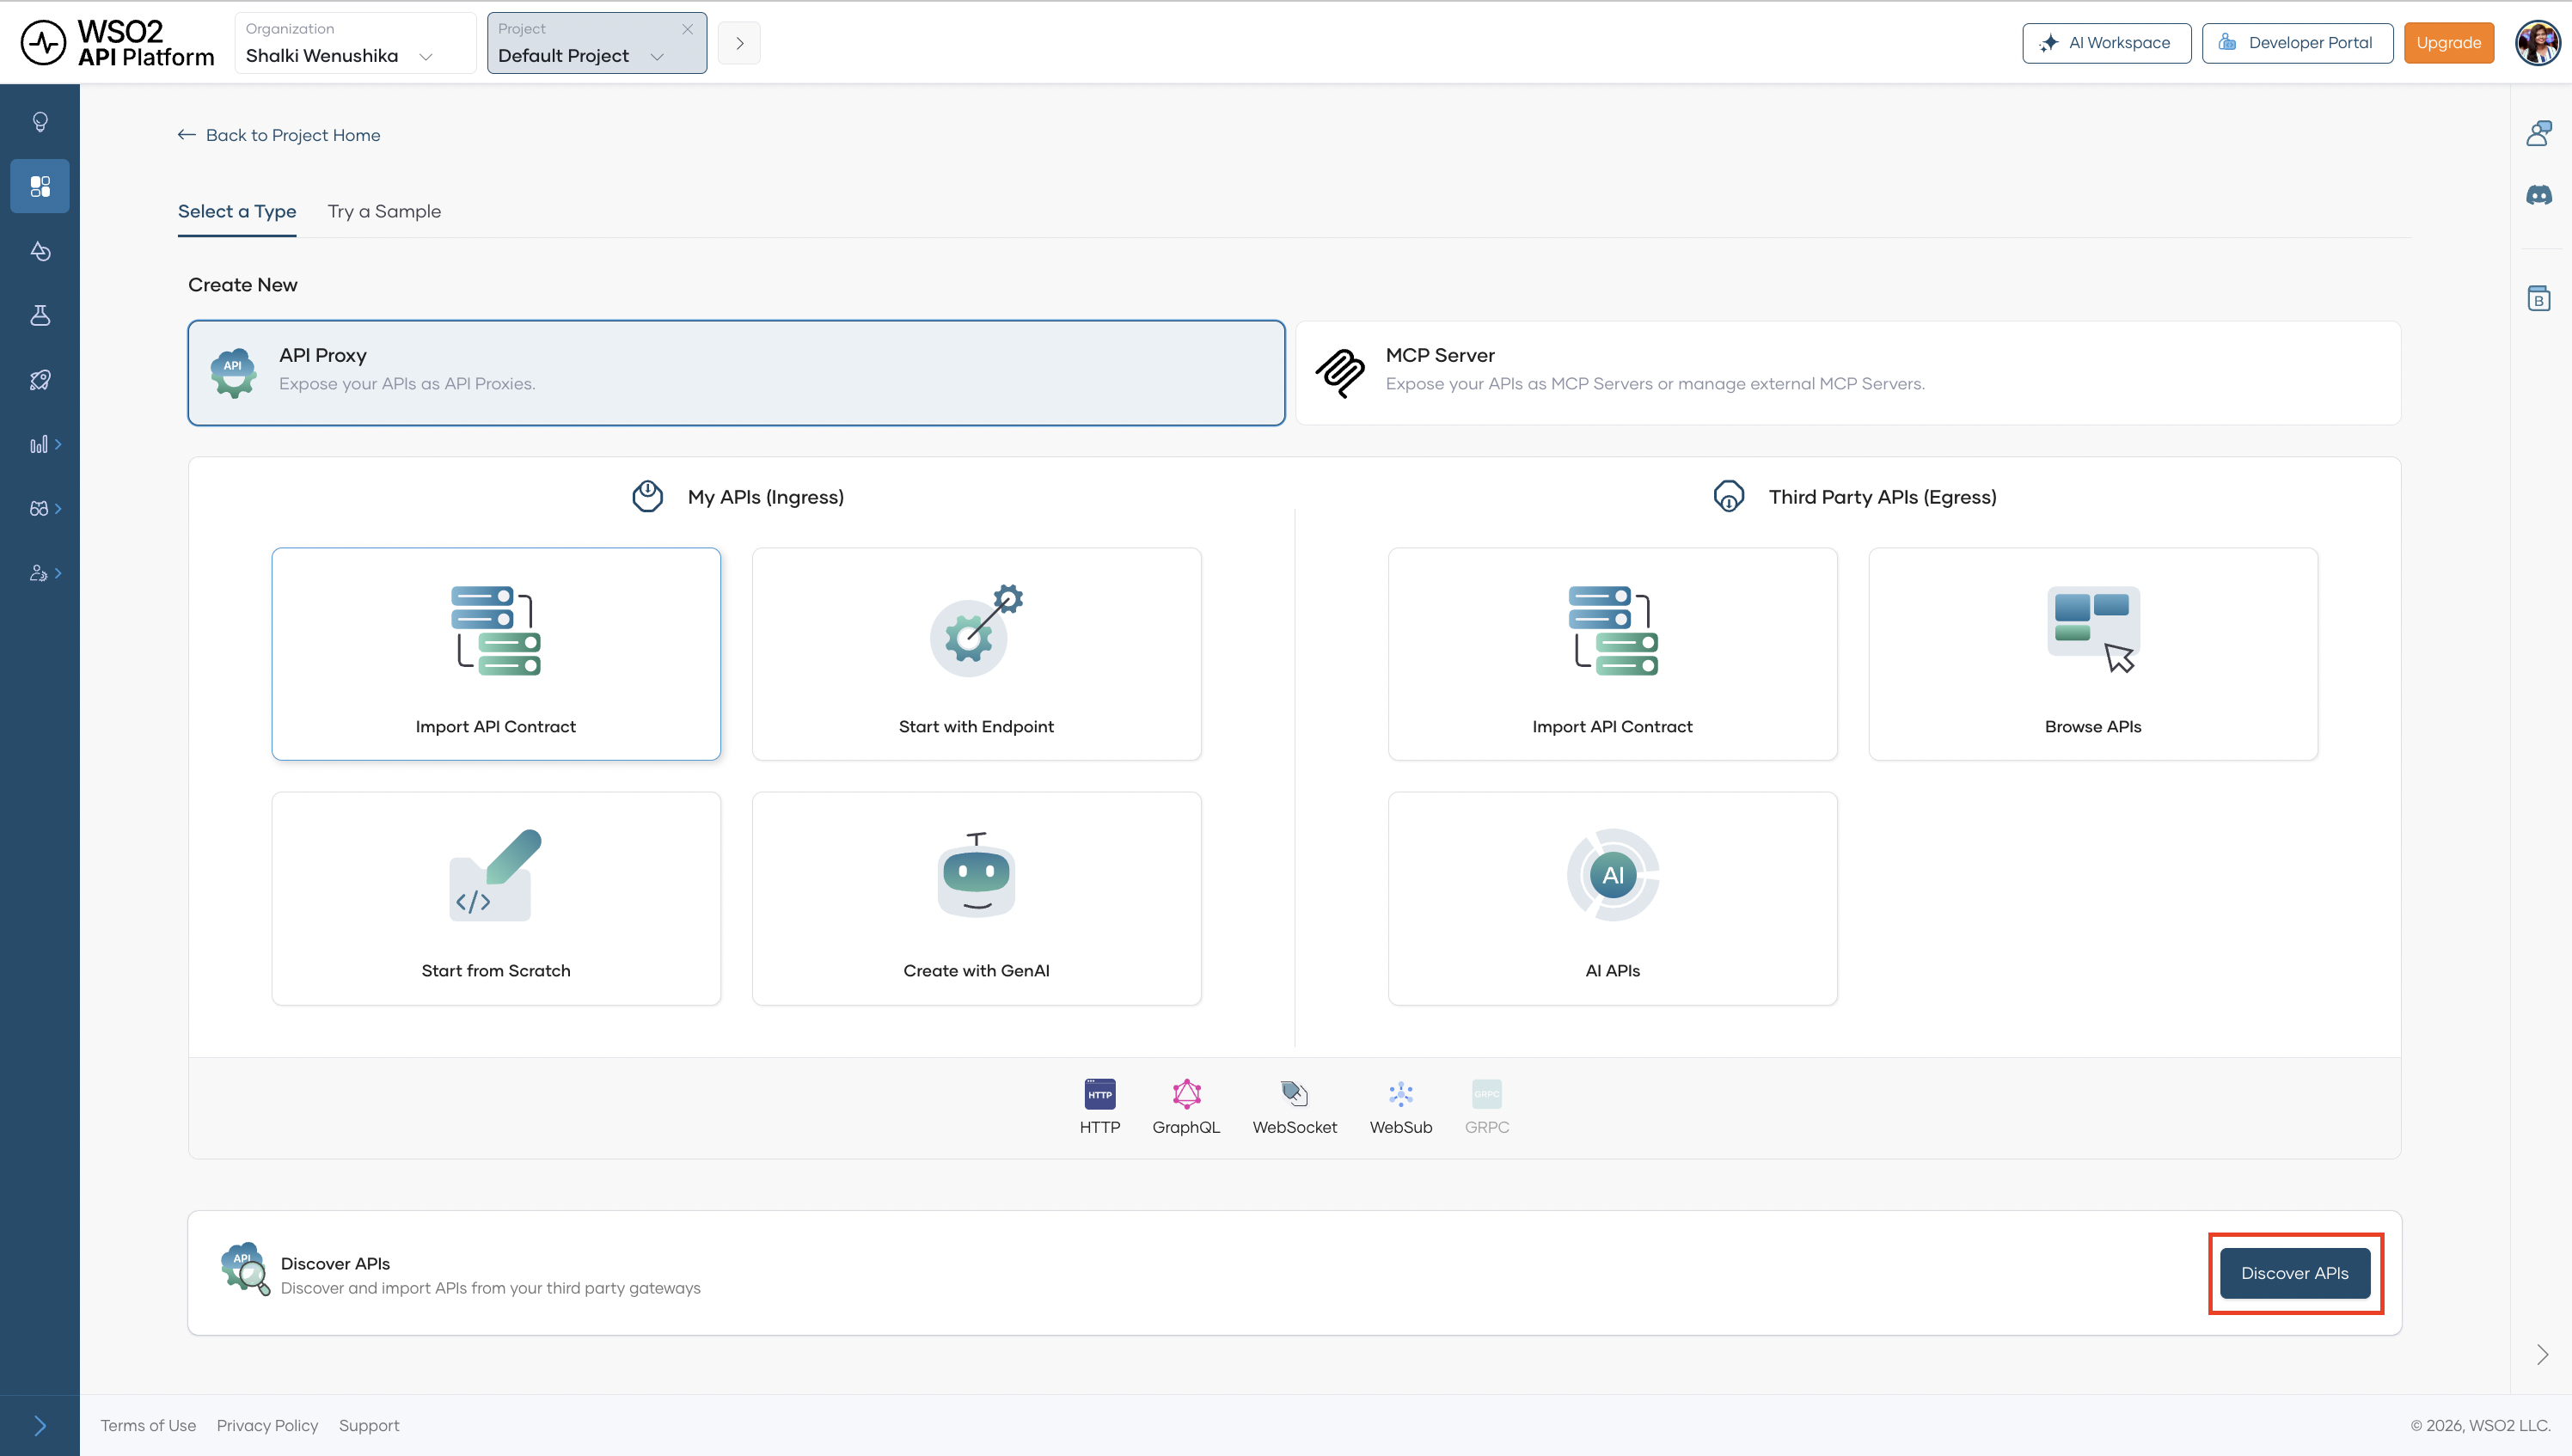Go back to Project Home link
2572x1456 pixels.
click(293, 135)
